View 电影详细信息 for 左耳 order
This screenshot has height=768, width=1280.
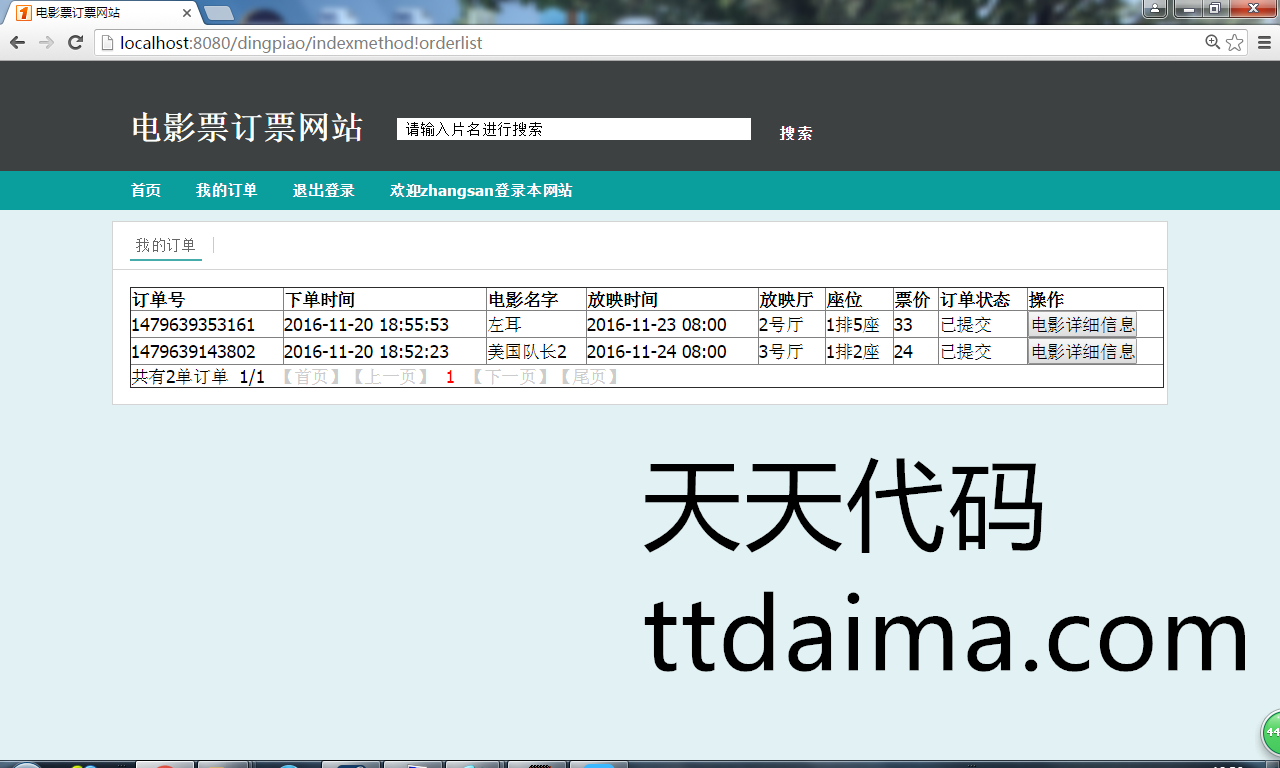tap(1082, 324)
